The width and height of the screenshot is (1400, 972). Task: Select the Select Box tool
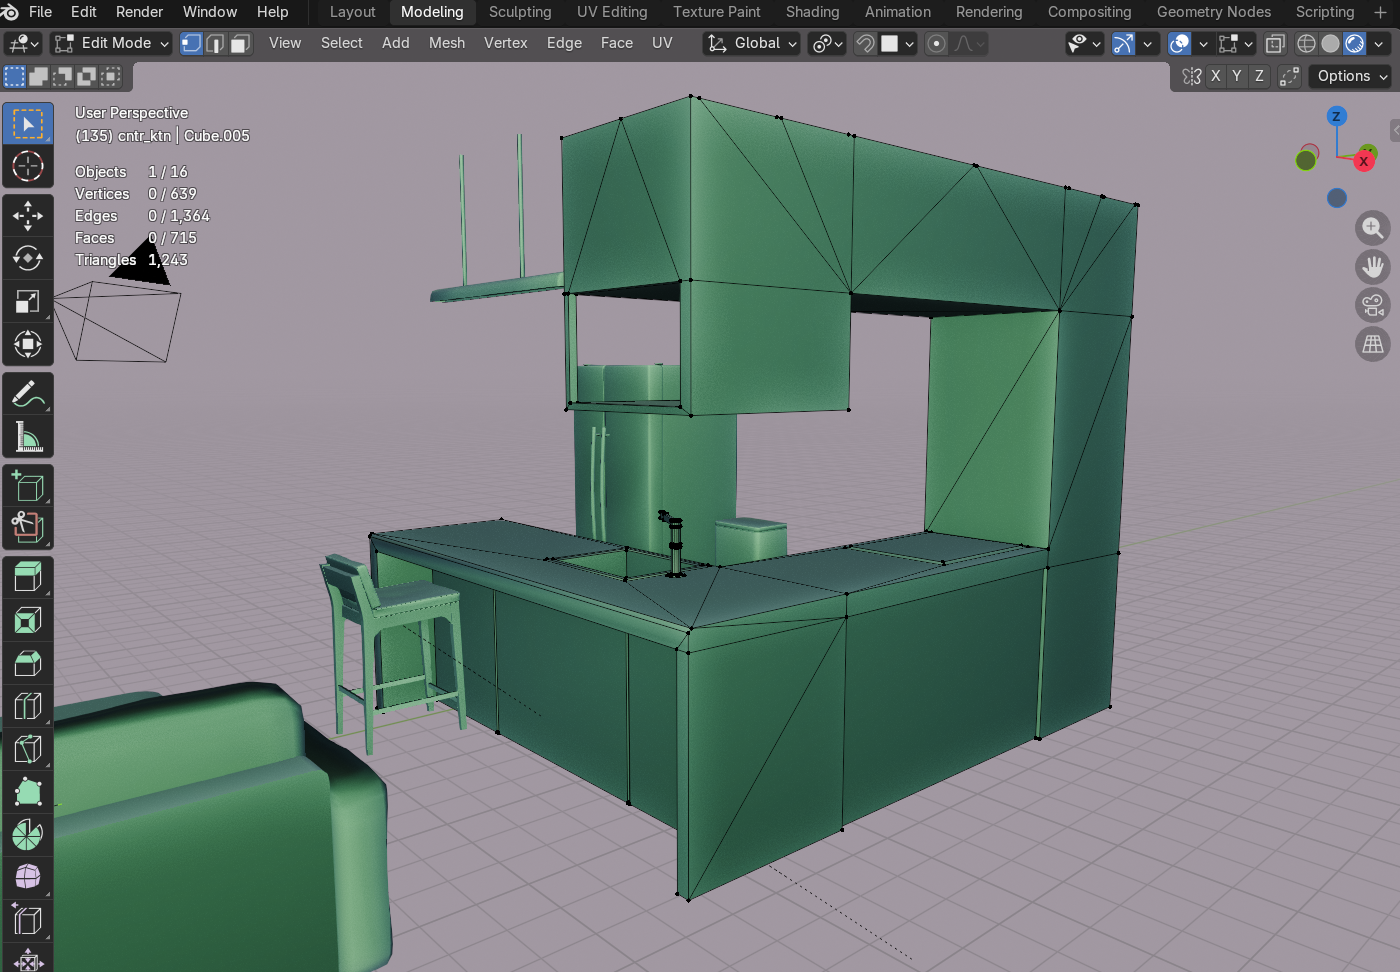click(x=28, y=125)
